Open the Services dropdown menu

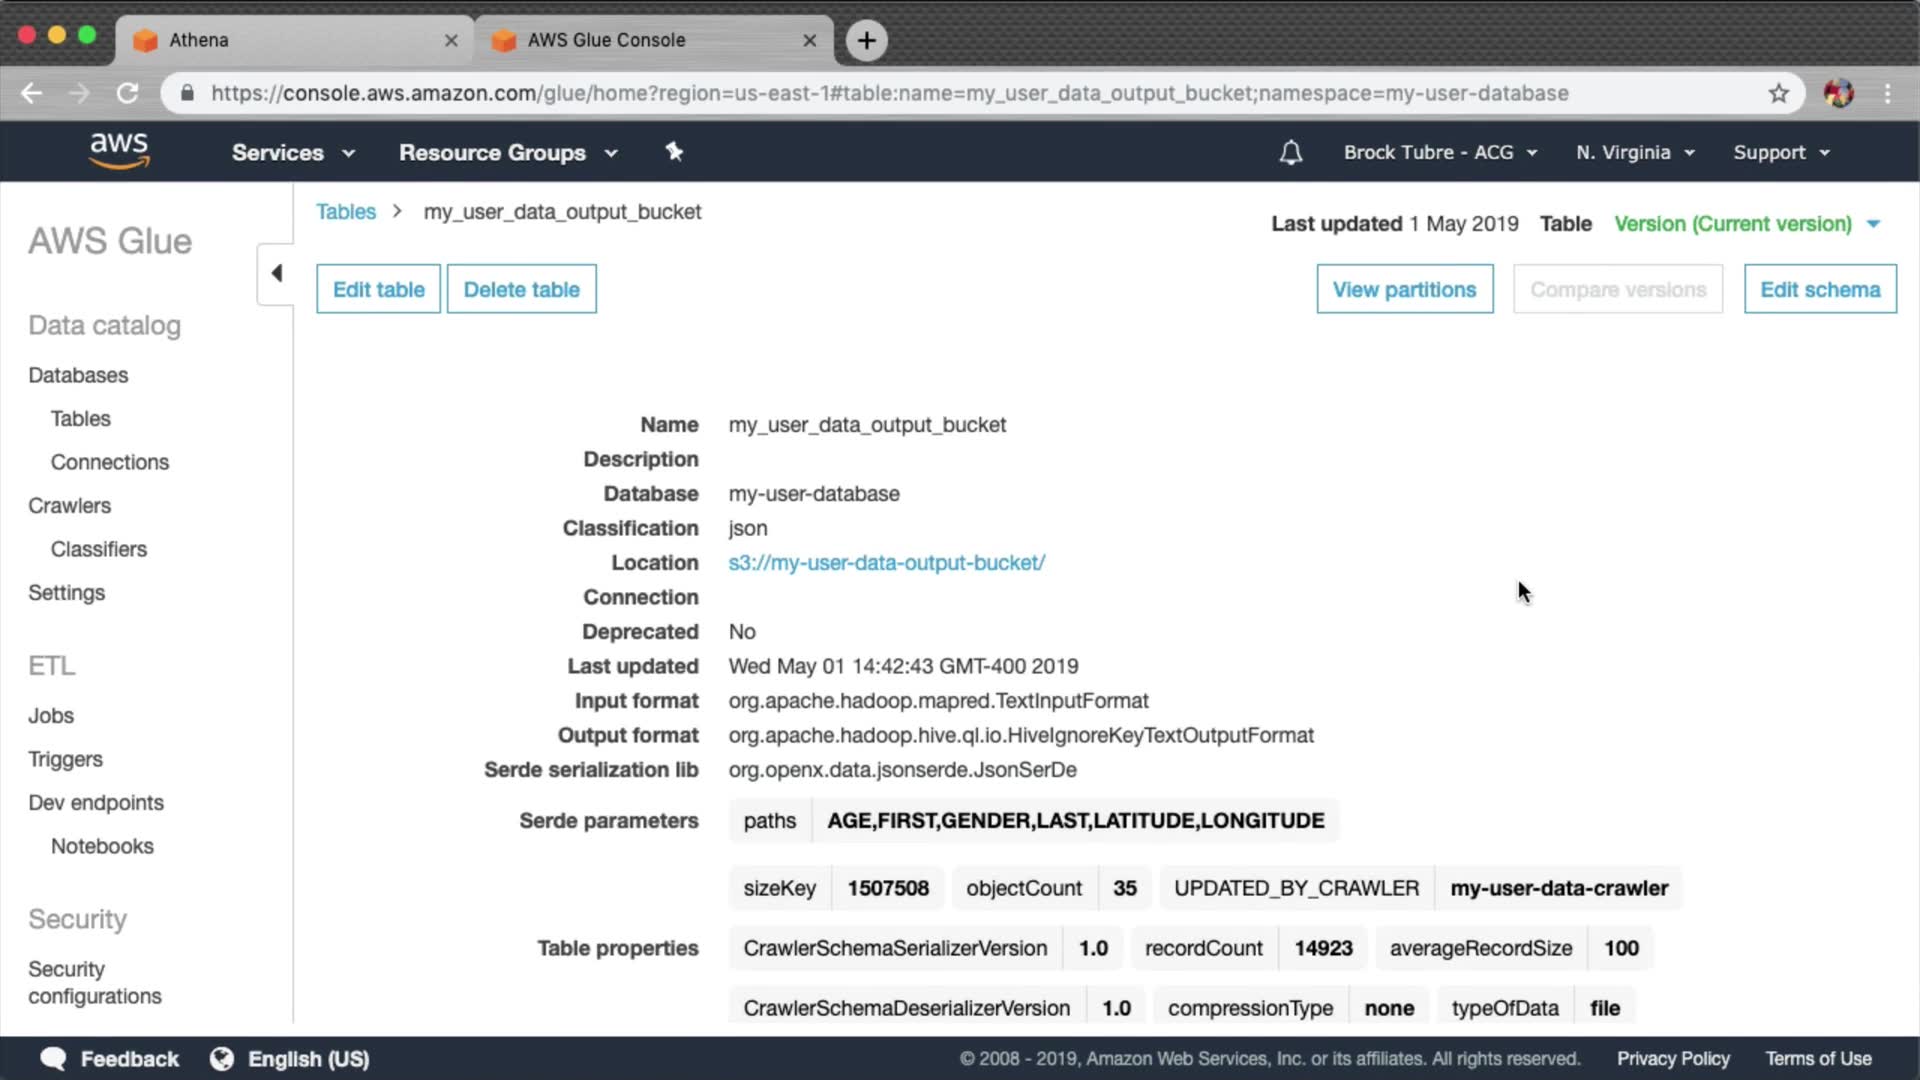(293, 152)
